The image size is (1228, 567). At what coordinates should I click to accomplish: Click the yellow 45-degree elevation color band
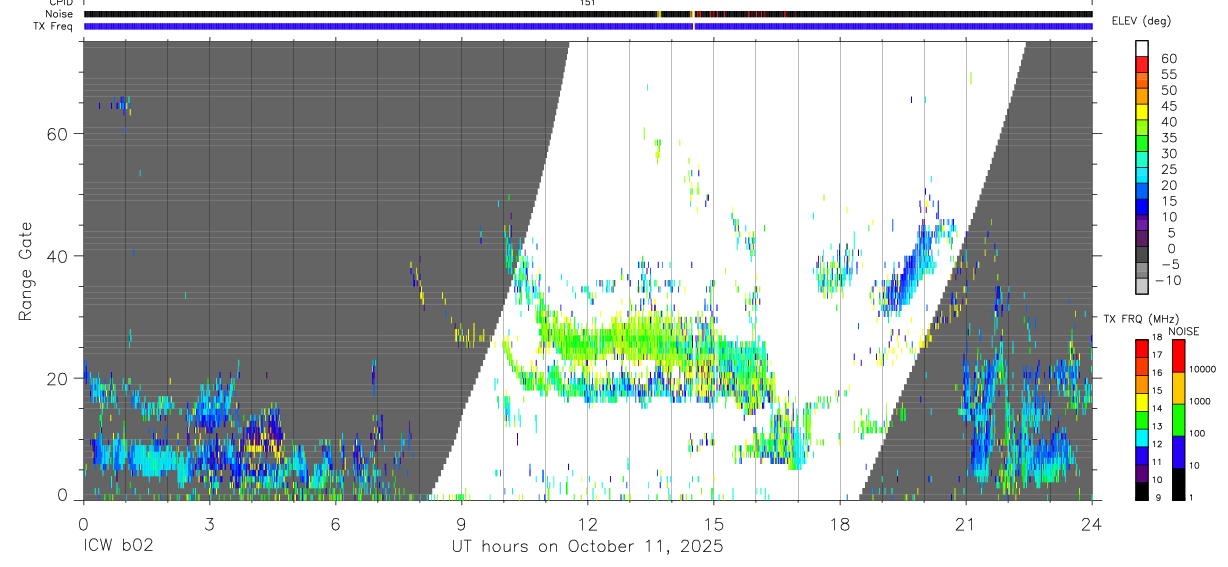tap(1142, 113)
